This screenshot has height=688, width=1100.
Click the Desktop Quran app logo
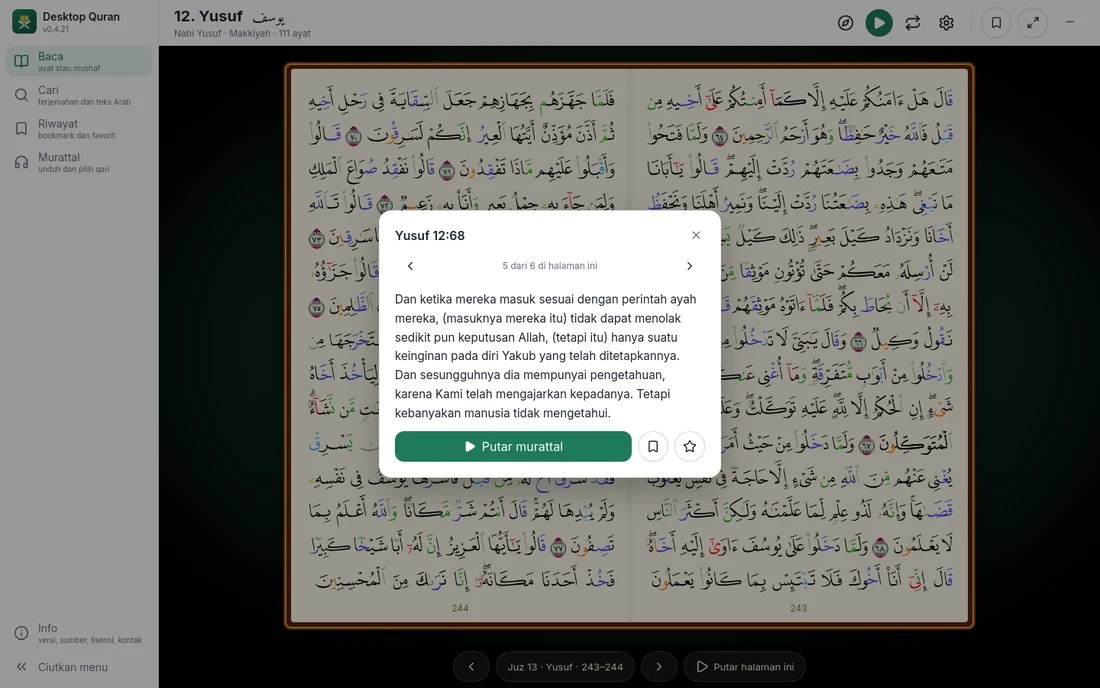pos(24,22)
